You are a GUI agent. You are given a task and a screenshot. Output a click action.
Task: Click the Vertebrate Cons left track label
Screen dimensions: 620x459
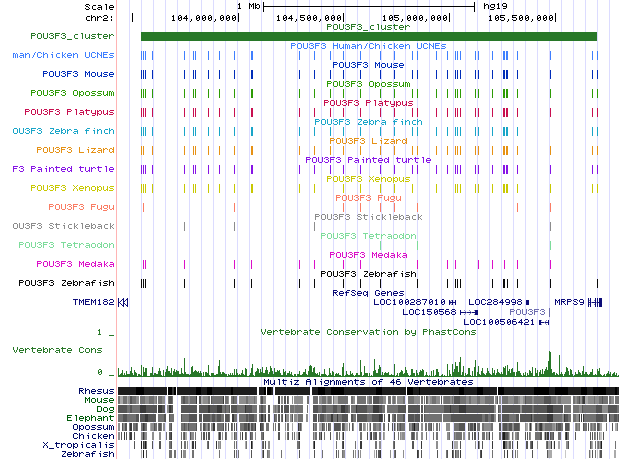(x=56, y=350)
